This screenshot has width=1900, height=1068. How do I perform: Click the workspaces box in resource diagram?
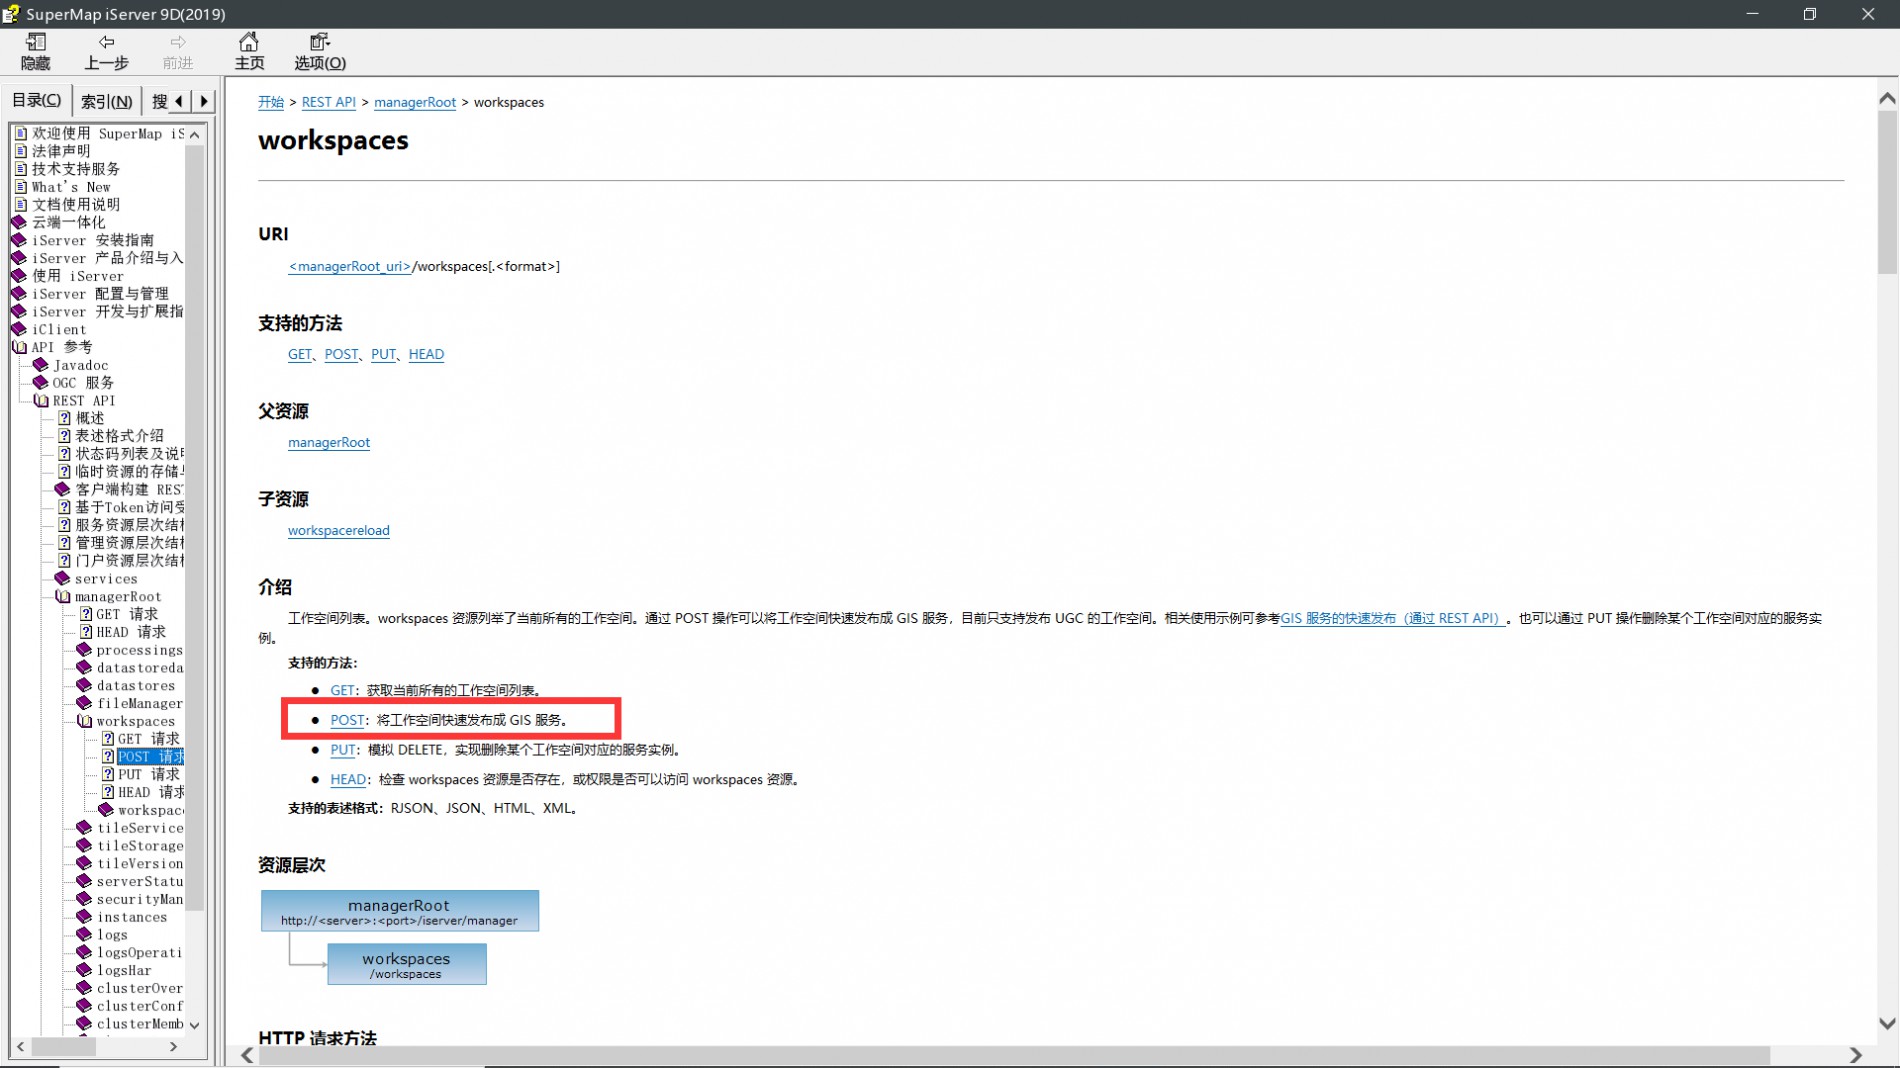tap(407, 964)
